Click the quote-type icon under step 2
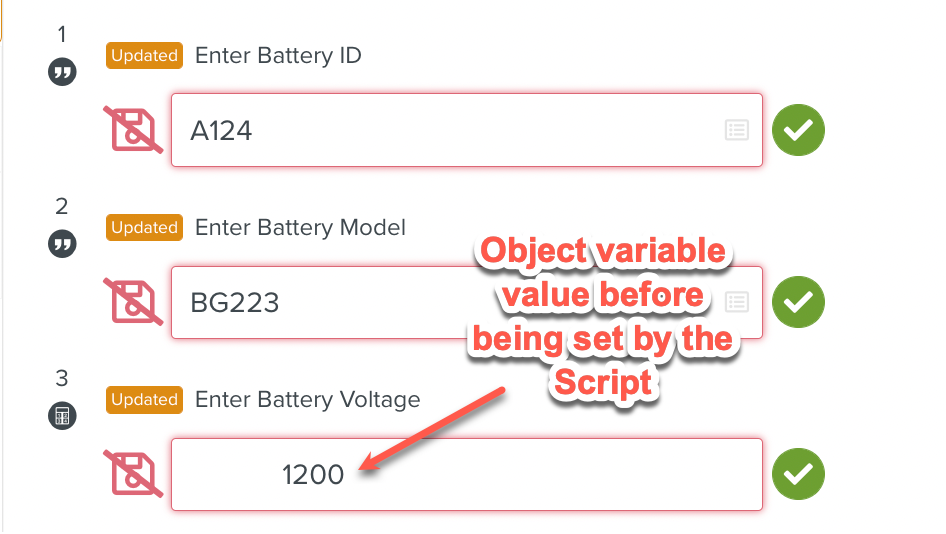The height and width of the screenshot is (534, 946). pos(62,244)
